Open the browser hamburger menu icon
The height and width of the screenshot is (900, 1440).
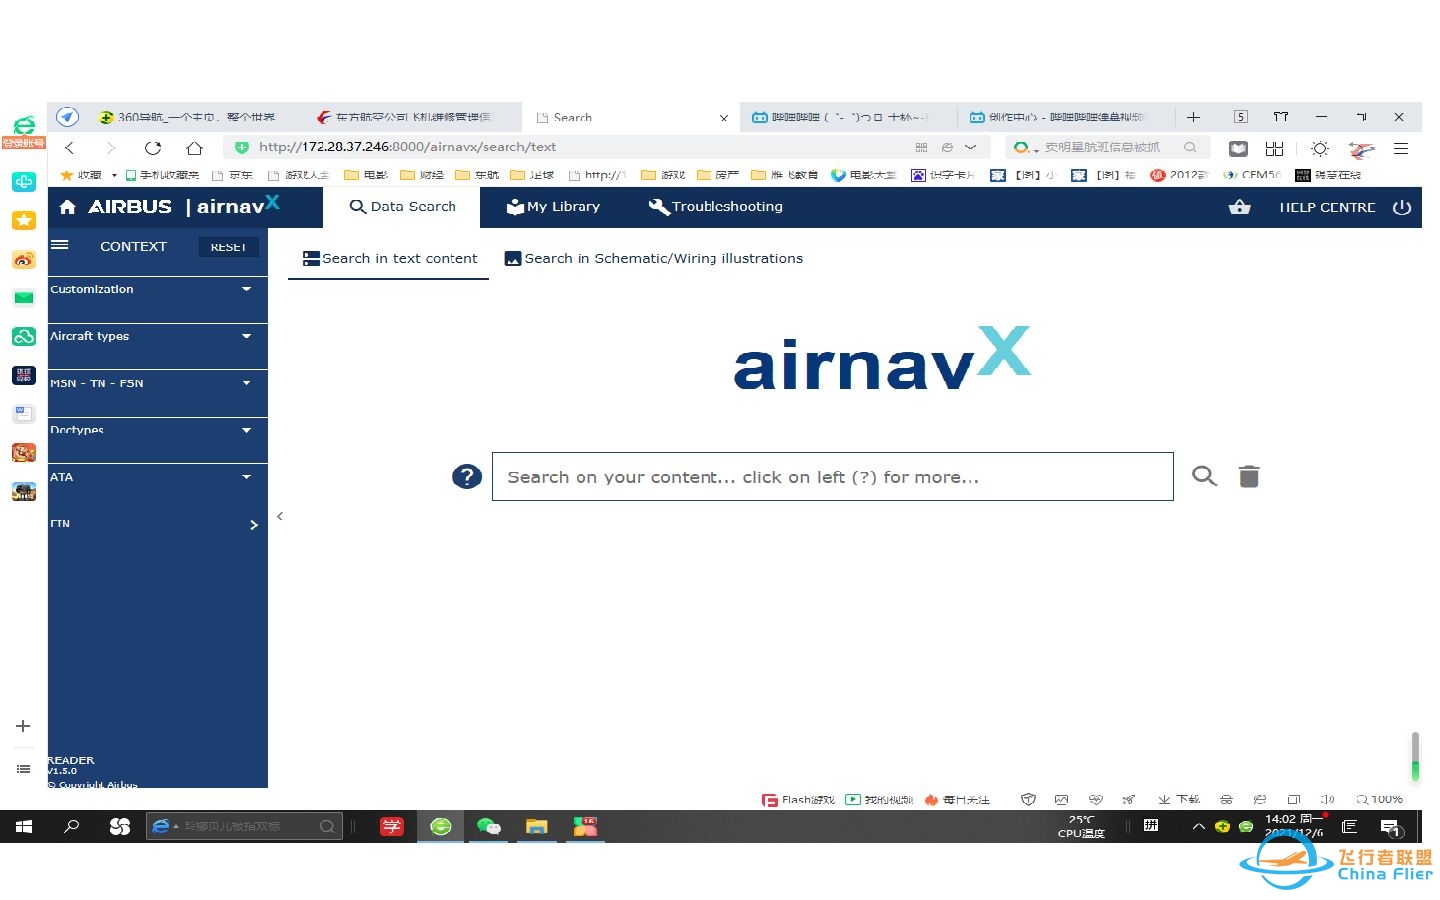(x=1401, y=148)
